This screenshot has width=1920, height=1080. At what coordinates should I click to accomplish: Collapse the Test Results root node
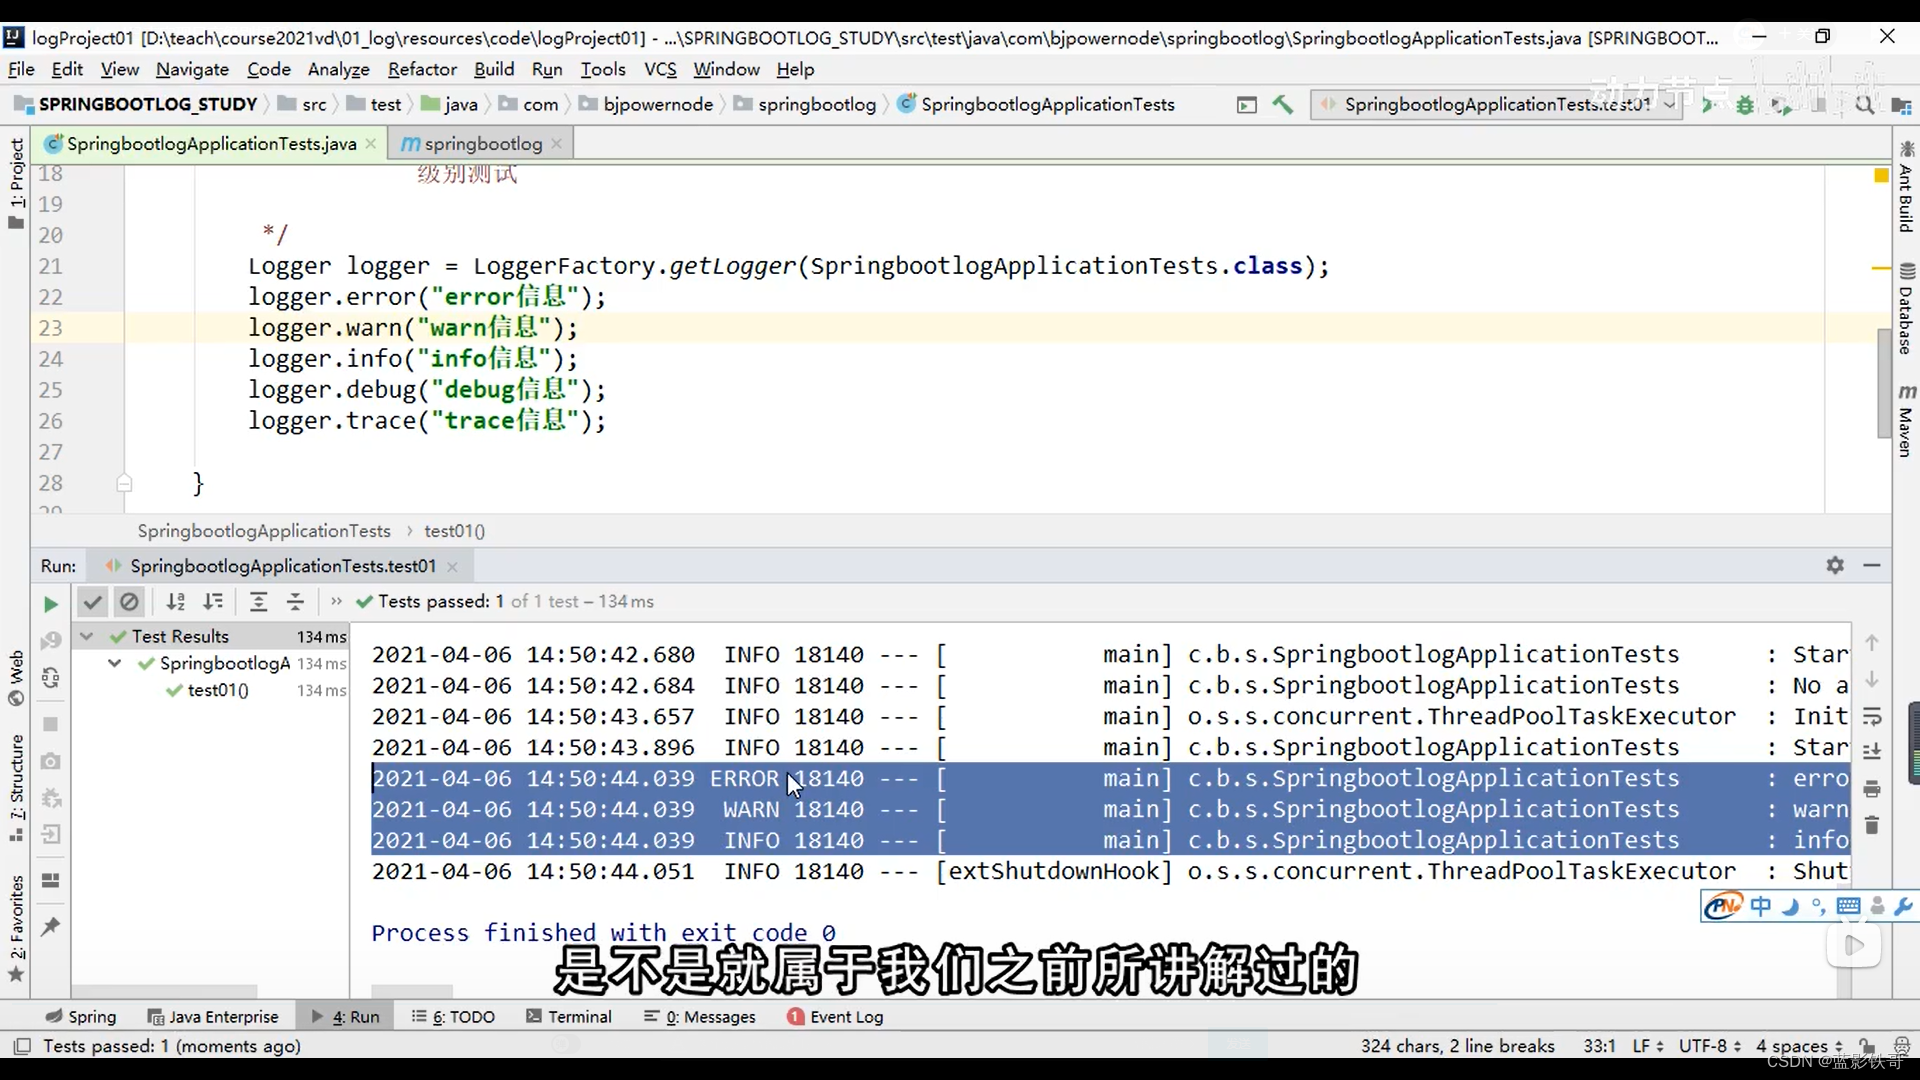[x=87, y=636]
